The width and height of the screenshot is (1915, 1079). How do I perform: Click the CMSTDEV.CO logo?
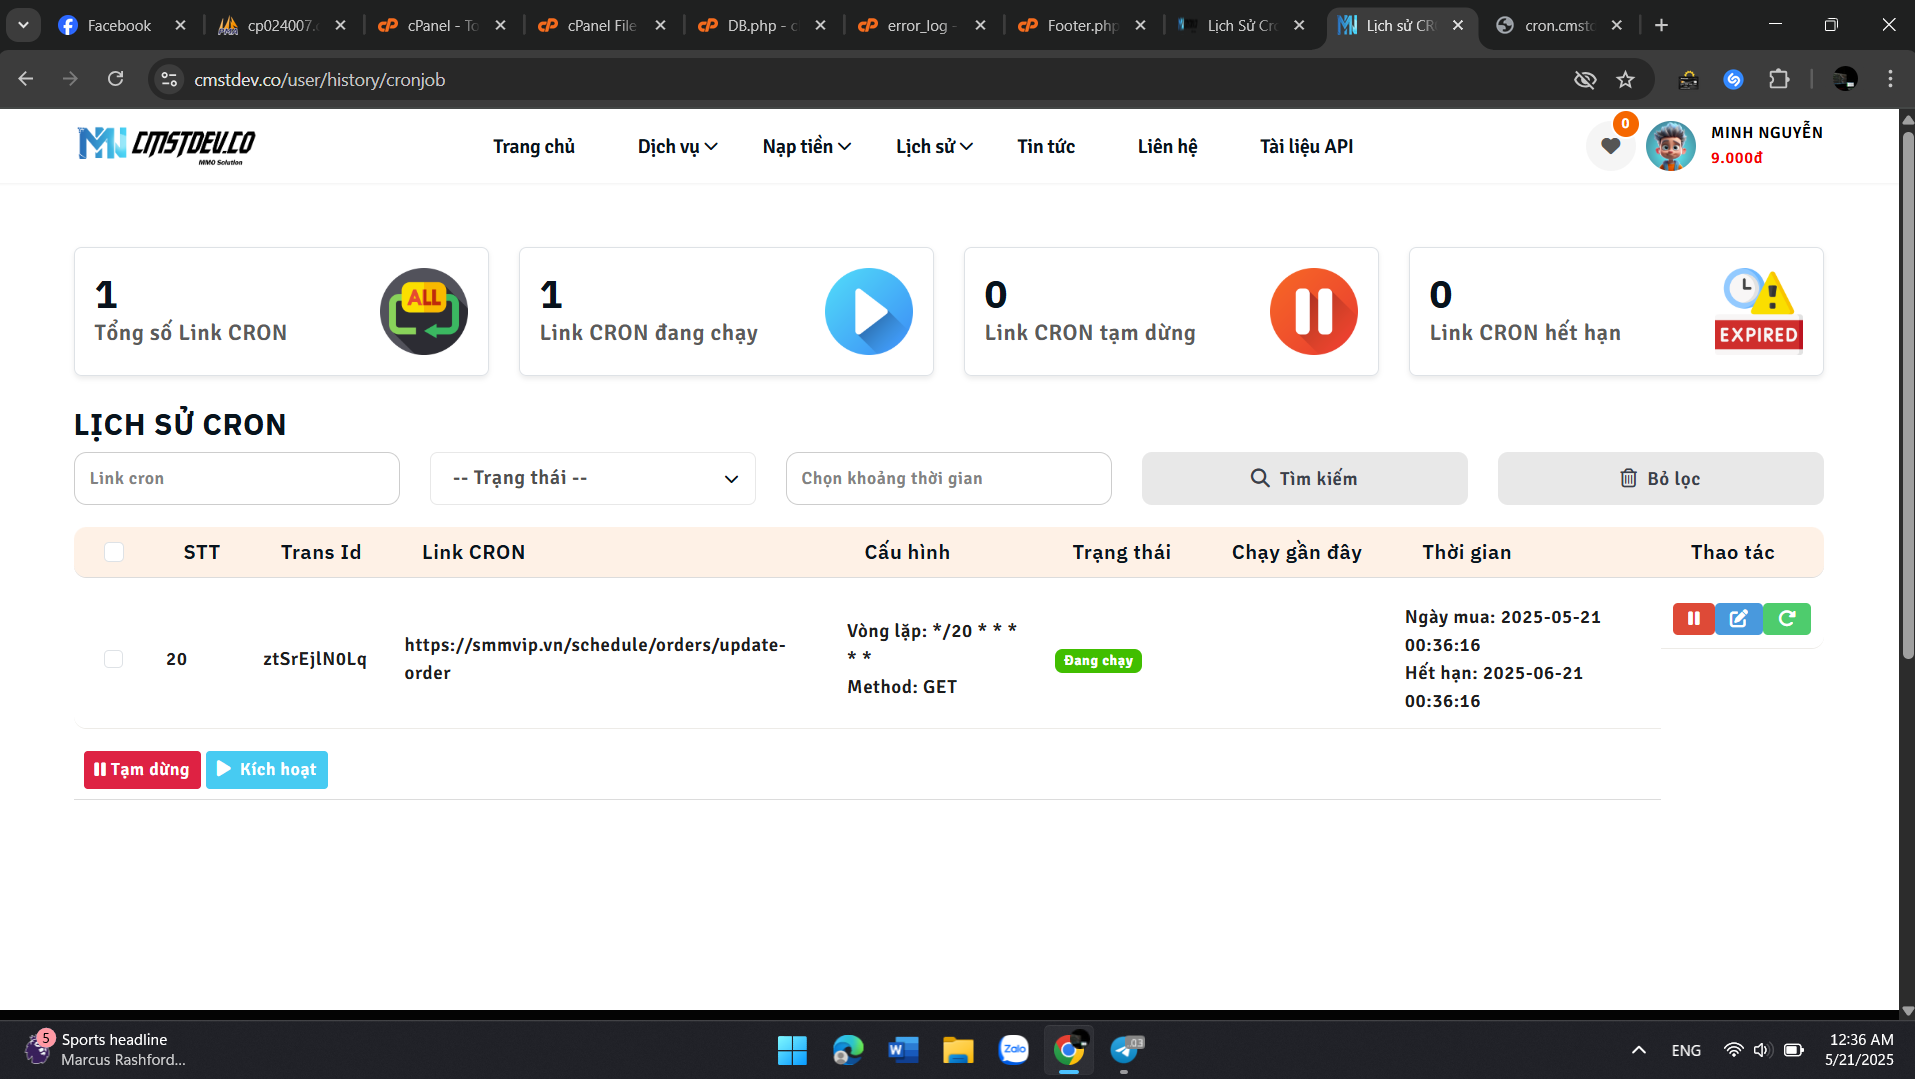tap(166, 146)
